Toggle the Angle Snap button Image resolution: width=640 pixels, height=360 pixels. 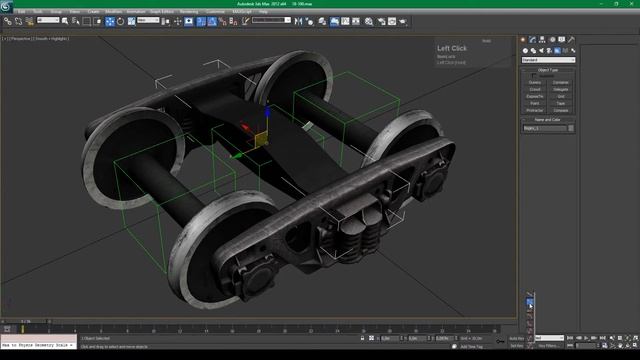point(212,22)
